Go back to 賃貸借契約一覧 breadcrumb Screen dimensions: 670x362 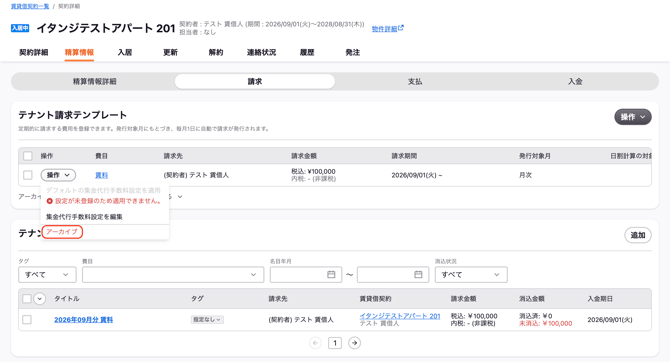[x=30, y=6]
